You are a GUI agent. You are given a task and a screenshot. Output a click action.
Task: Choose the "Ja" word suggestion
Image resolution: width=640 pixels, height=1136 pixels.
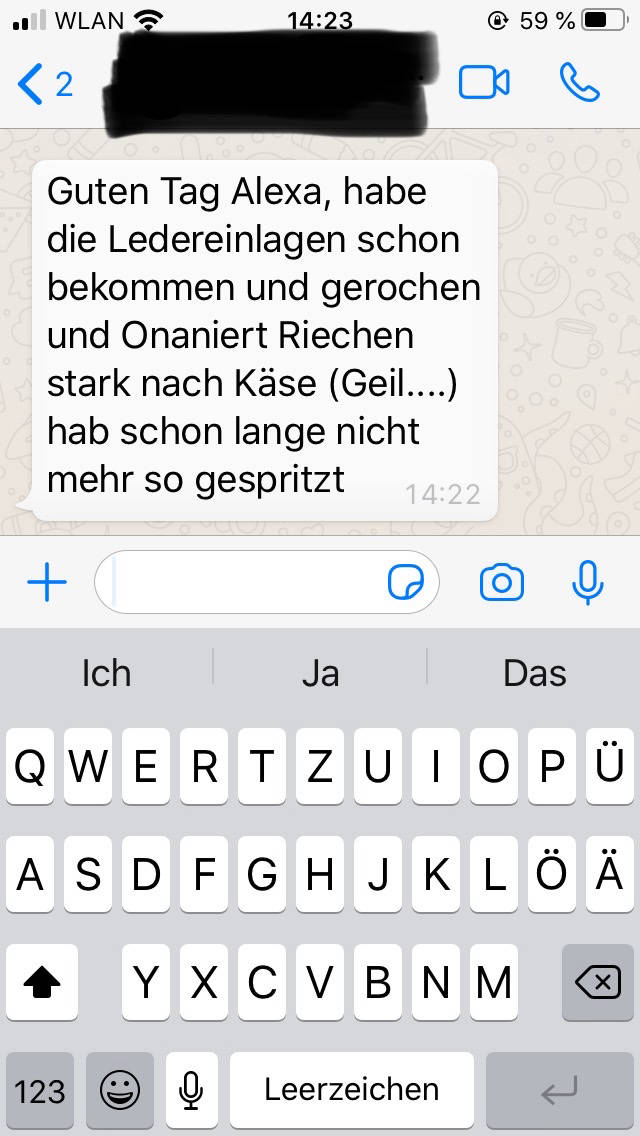pos(320,674)
